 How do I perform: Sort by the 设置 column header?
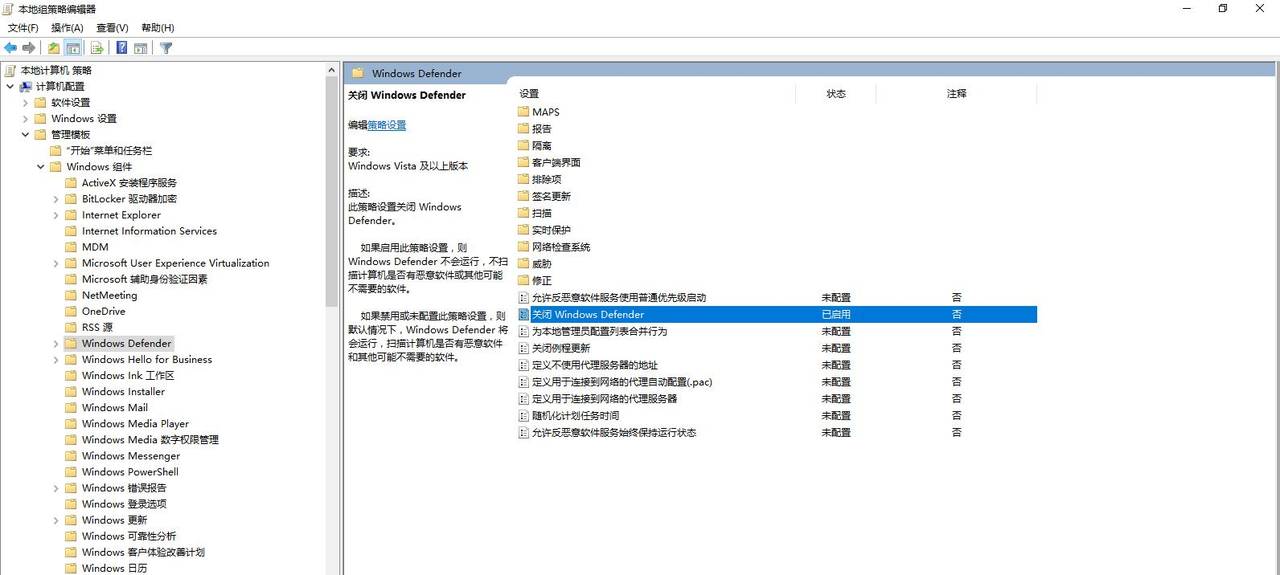point(529,94)
